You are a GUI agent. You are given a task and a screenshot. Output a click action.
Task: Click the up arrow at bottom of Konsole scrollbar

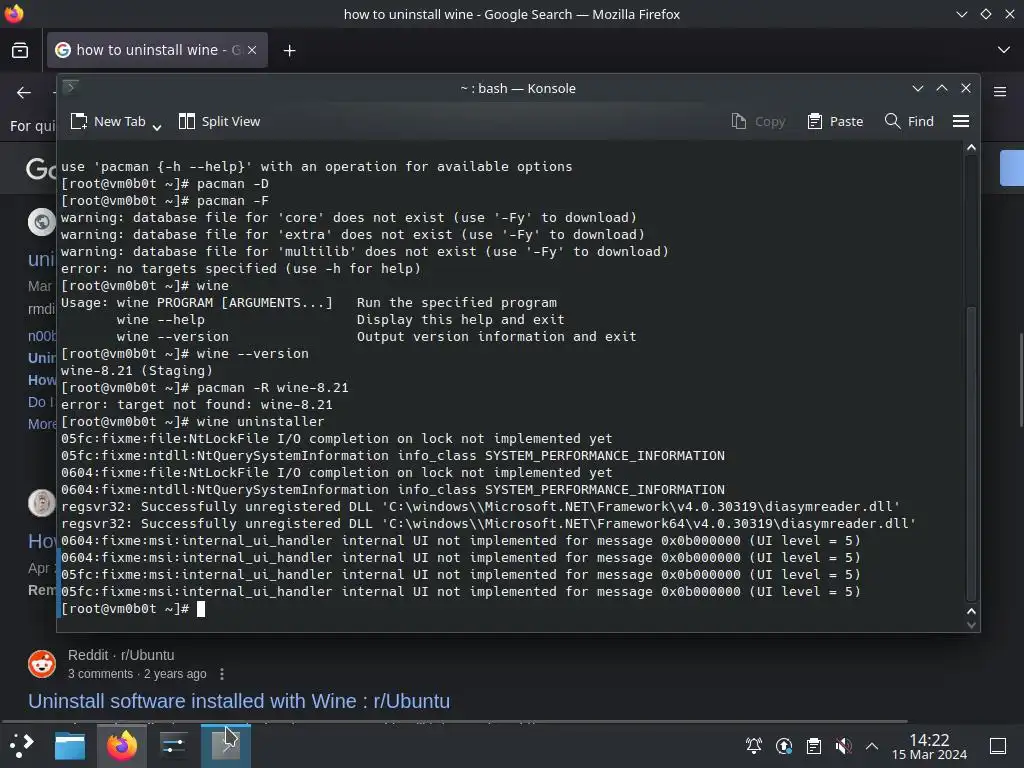click(x=971, y=611)
